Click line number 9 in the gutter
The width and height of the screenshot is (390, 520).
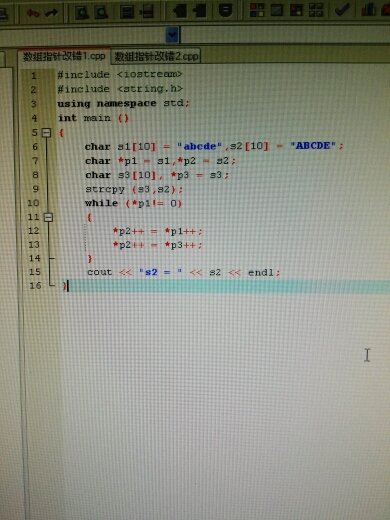35,189
